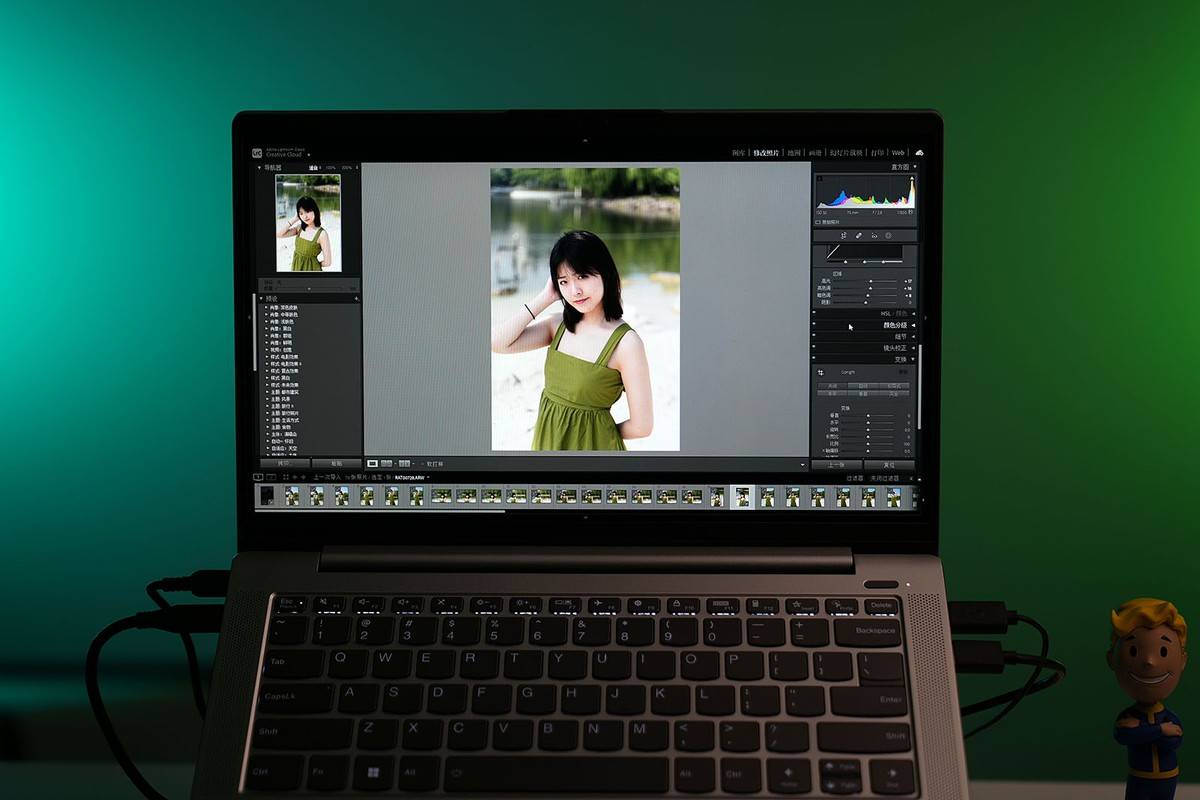Screen dimensions: 1200x800
Task: Select the second before/after split view icon
Action: click(404, 463)
